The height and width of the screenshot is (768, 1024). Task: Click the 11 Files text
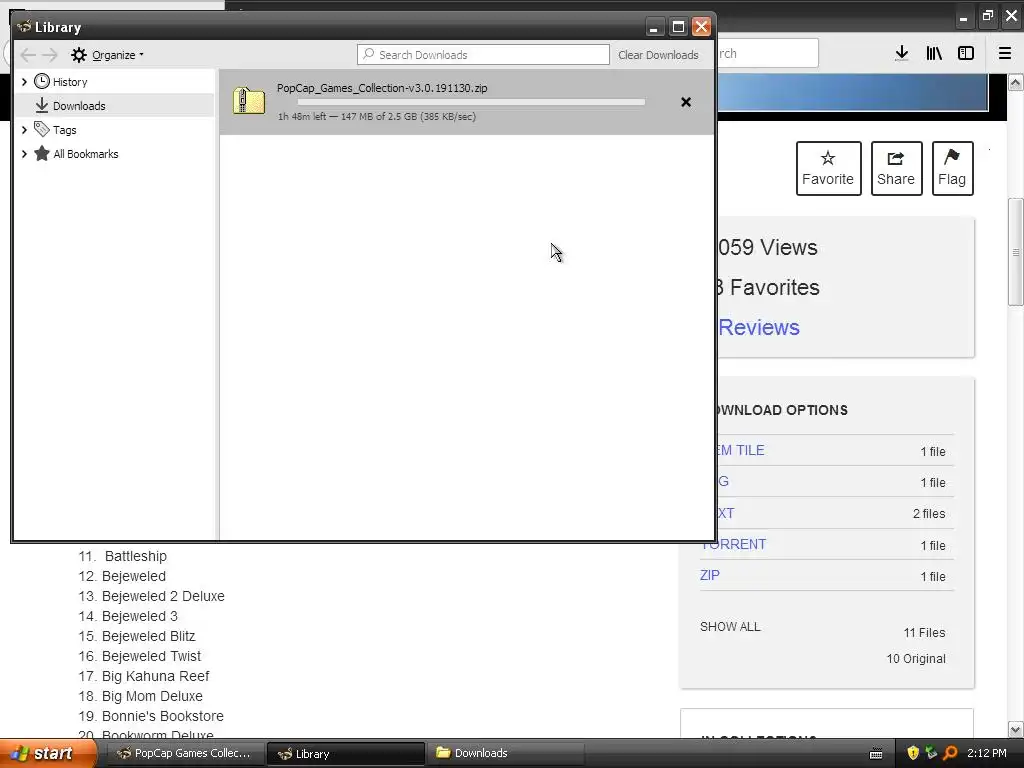click(x=924, y=632)
